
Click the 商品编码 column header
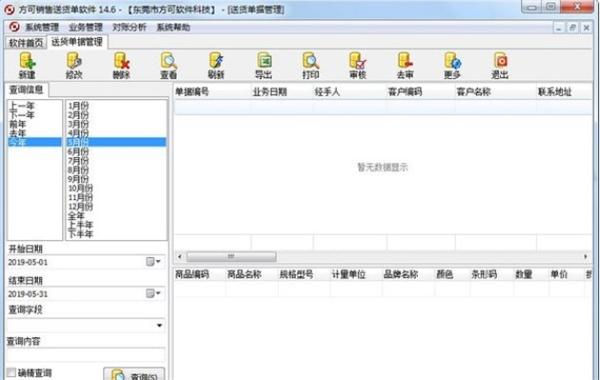coord(200,274)
